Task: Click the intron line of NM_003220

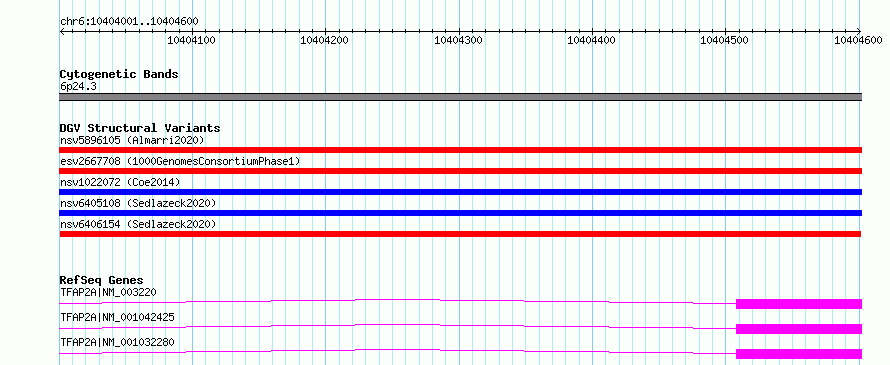Action: point(397,299)
